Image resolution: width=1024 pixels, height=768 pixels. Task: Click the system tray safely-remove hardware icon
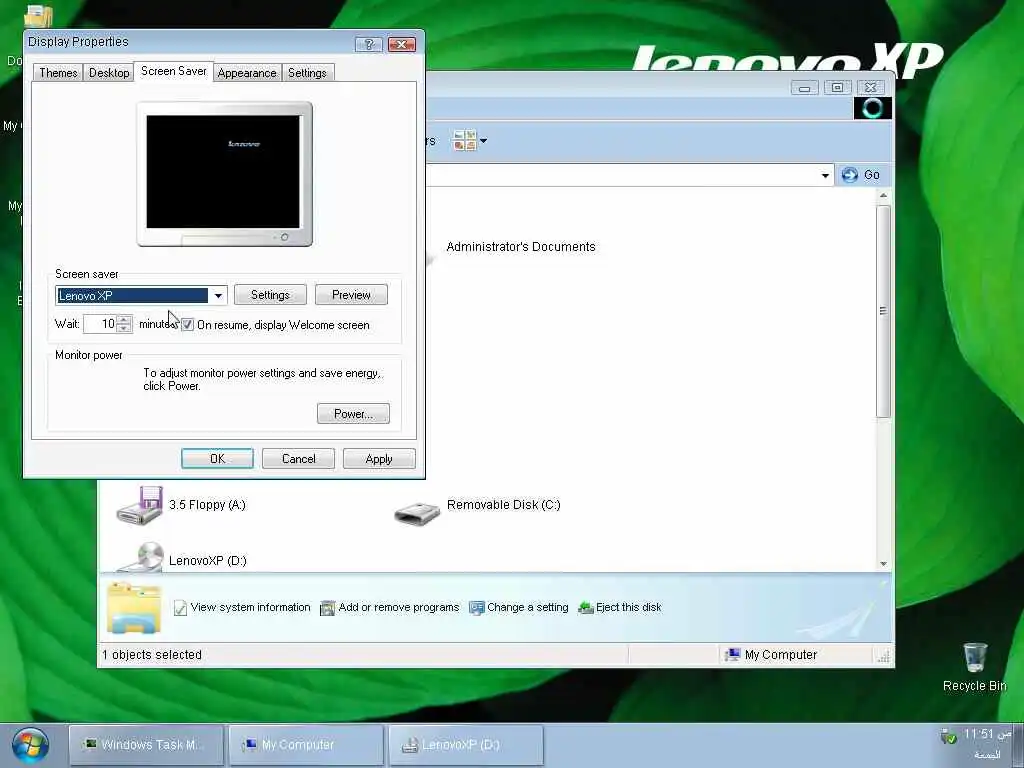(948, 736)
